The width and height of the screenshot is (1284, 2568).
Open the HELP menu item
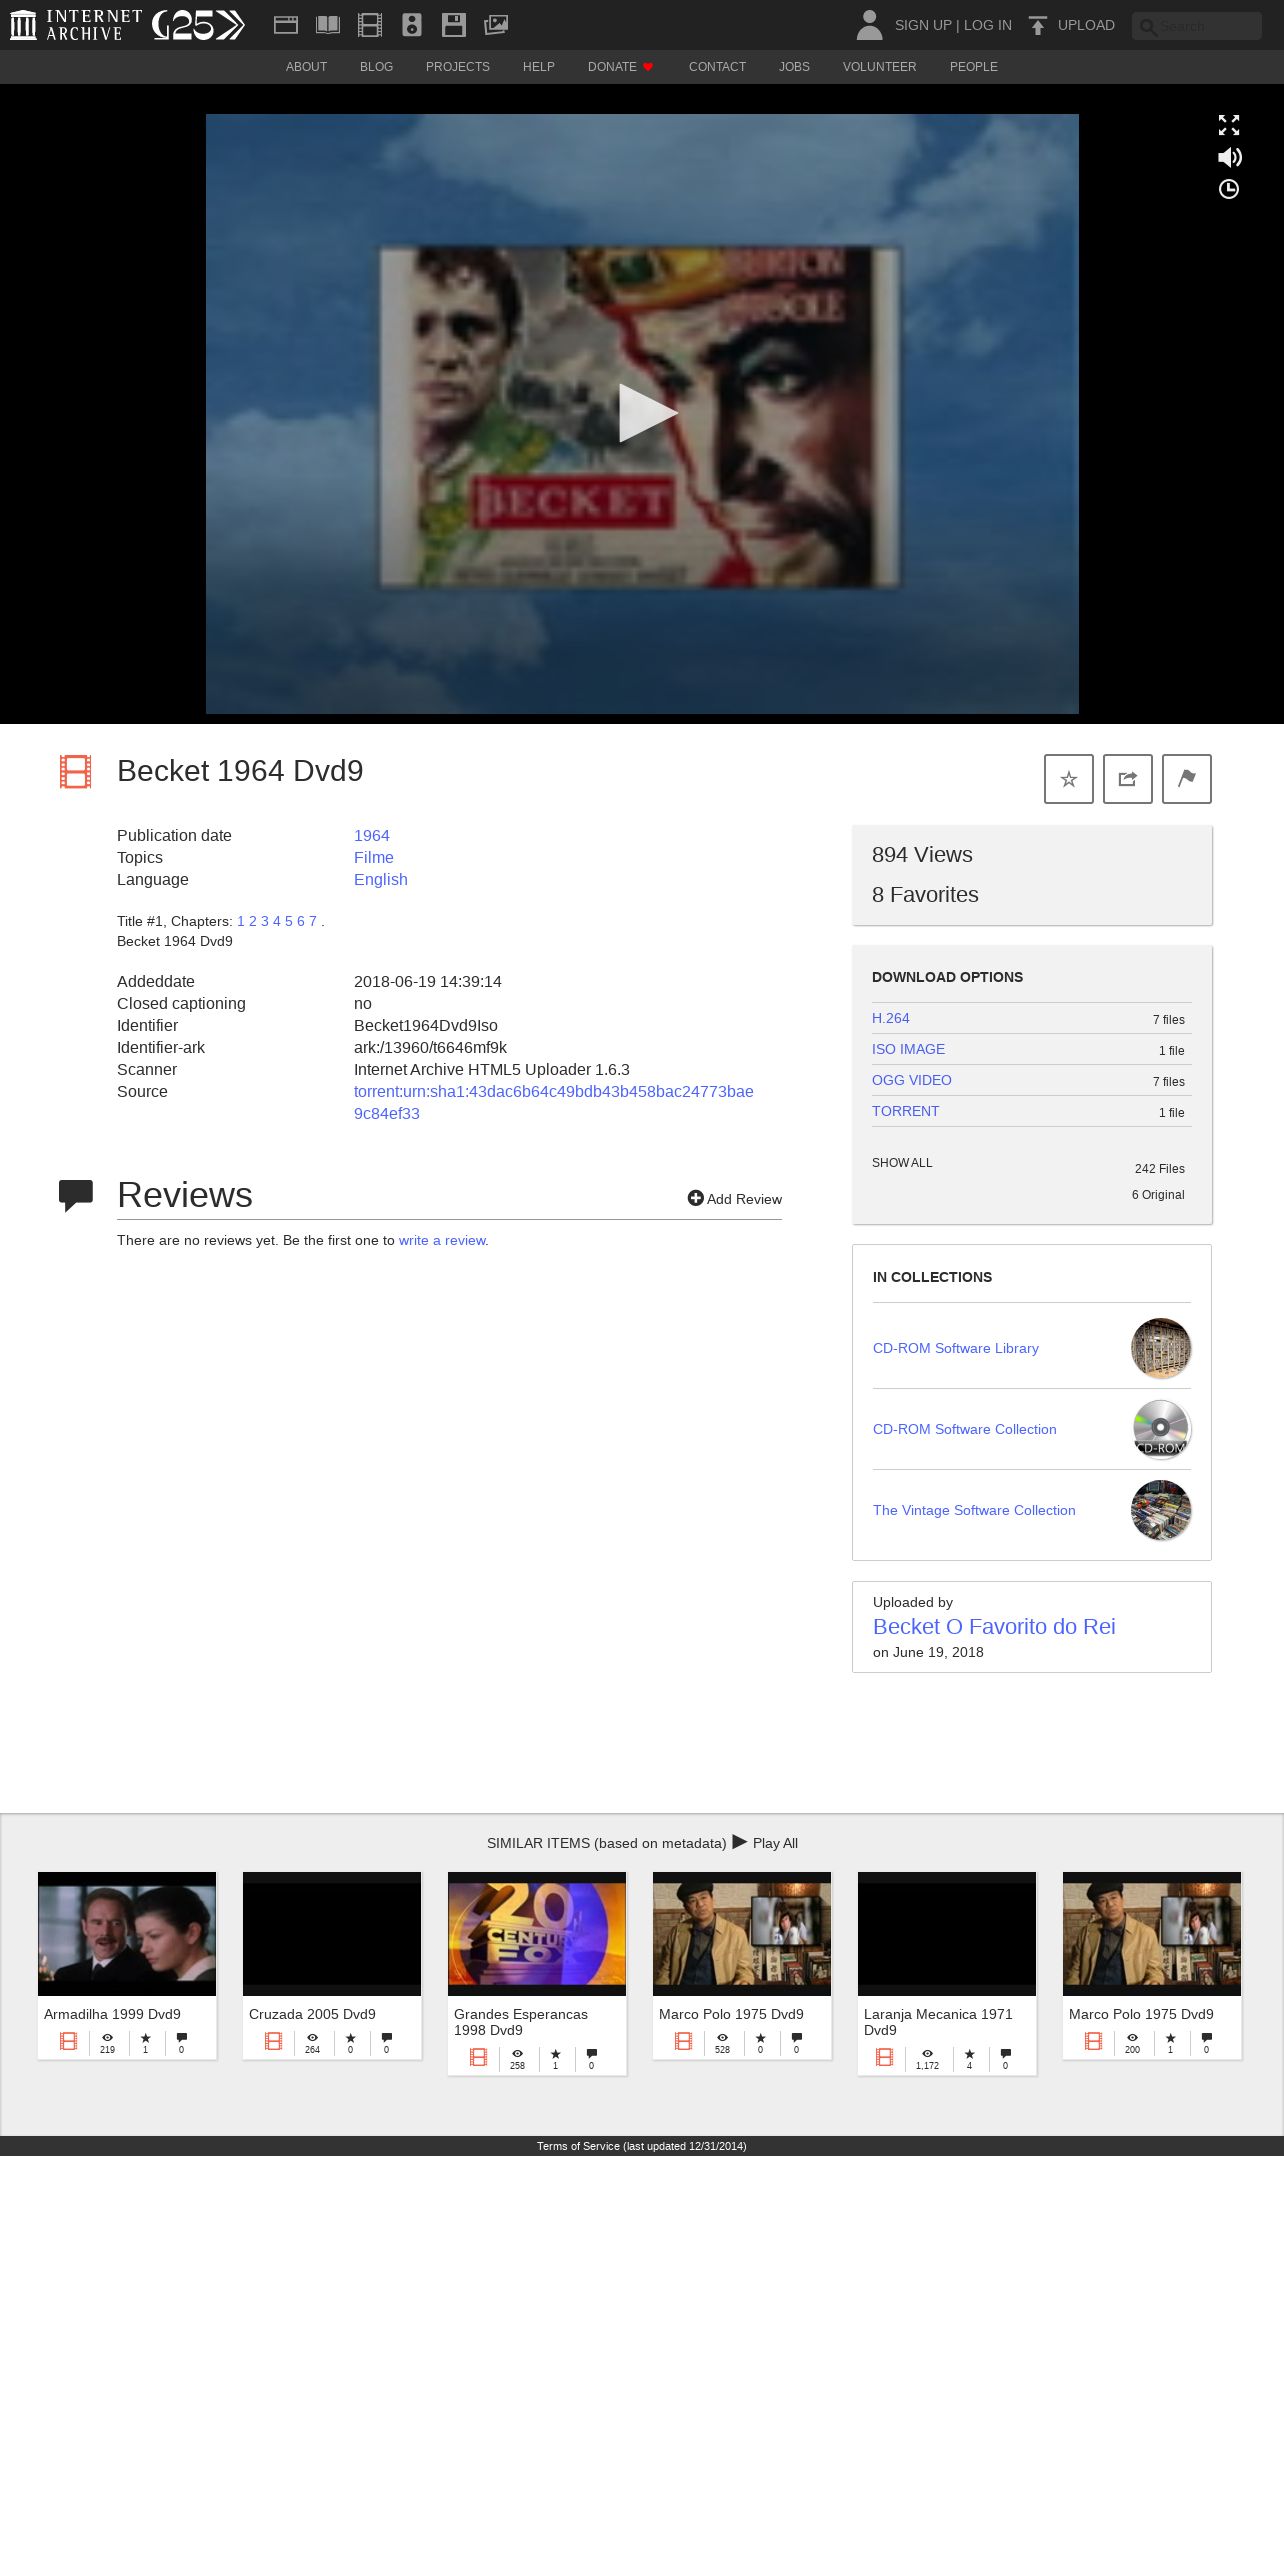click(x=539, y=67)
